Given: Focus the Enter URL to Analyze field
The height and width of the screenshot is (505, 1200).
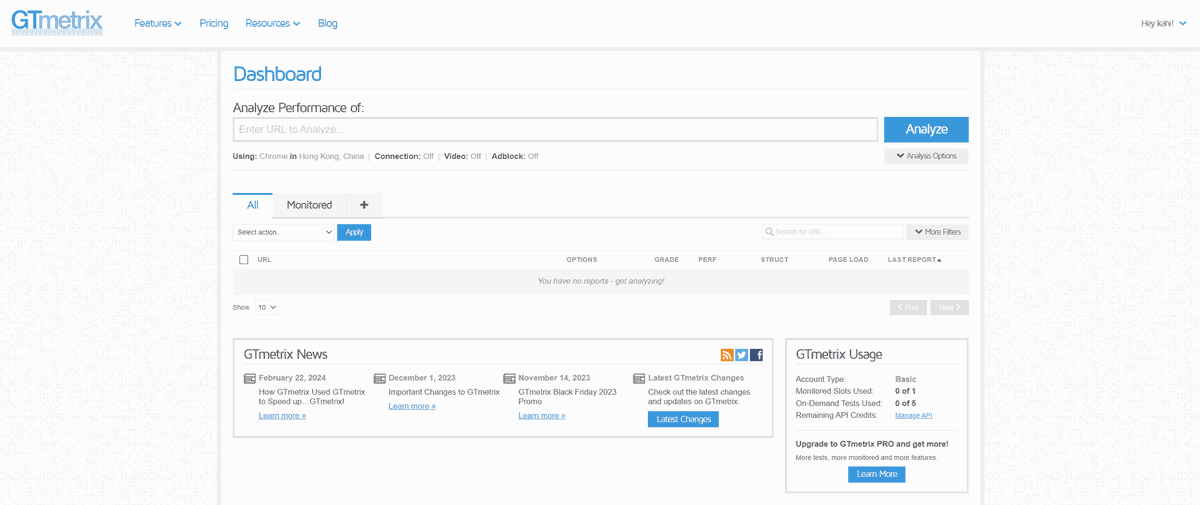Looking at the screenshot, I should pyautogui.click(x=556, y=129).
